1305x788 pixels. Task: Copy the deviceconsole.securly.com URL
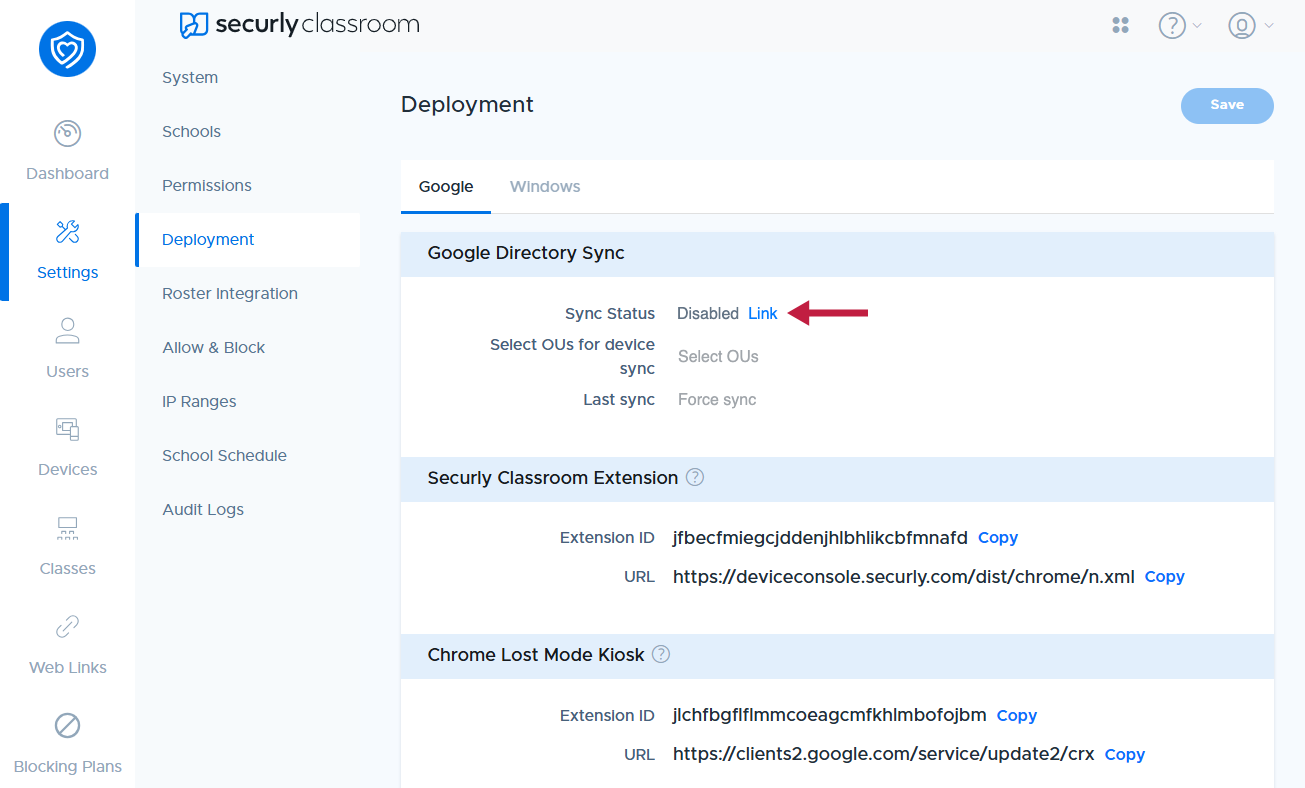[1164, 576]
